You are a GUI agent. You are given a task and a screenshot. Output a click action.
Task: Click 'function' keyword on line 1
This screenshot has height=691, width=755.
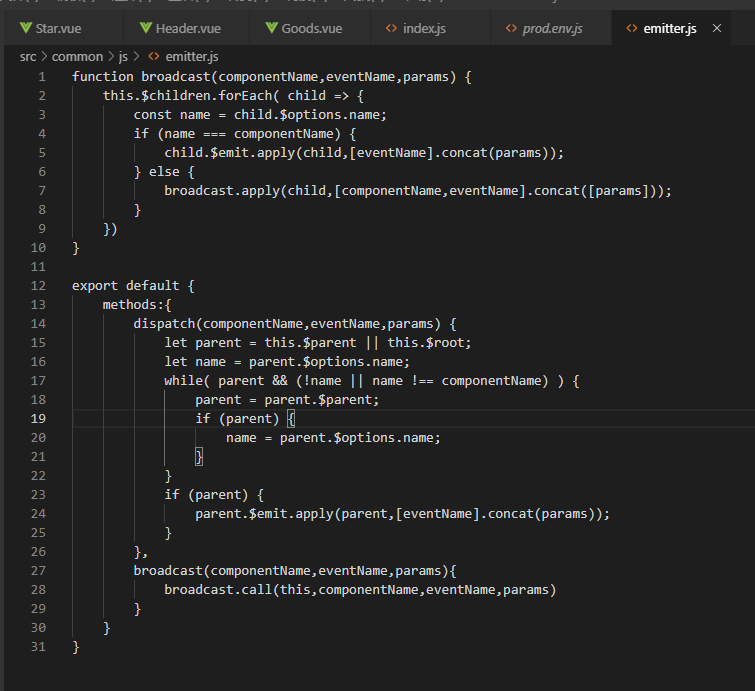pos(103,77)
